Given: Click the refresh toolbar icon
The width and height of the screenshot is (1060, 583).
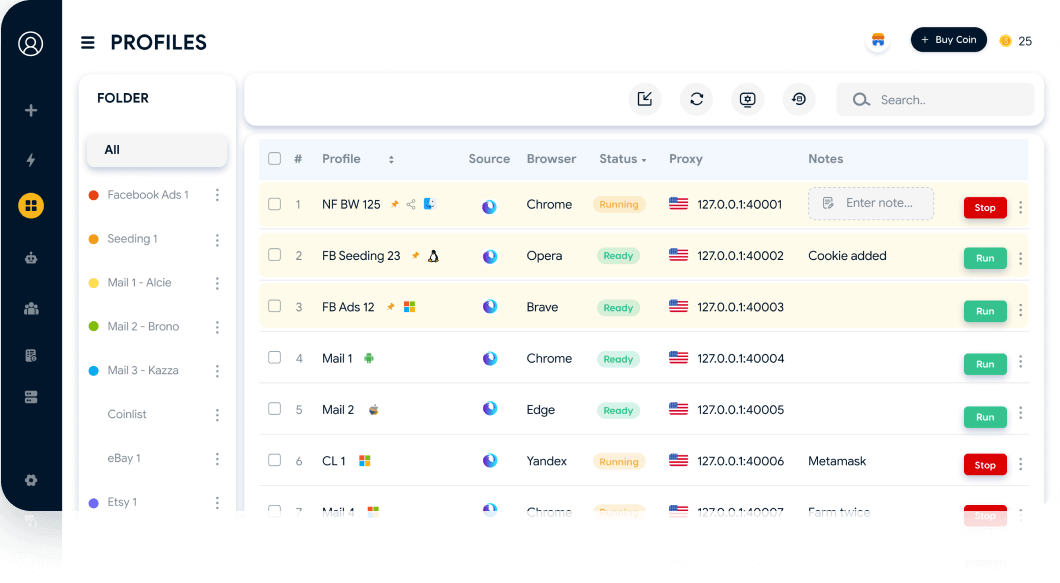Looking at the screenshot, I should coord(696,99).
